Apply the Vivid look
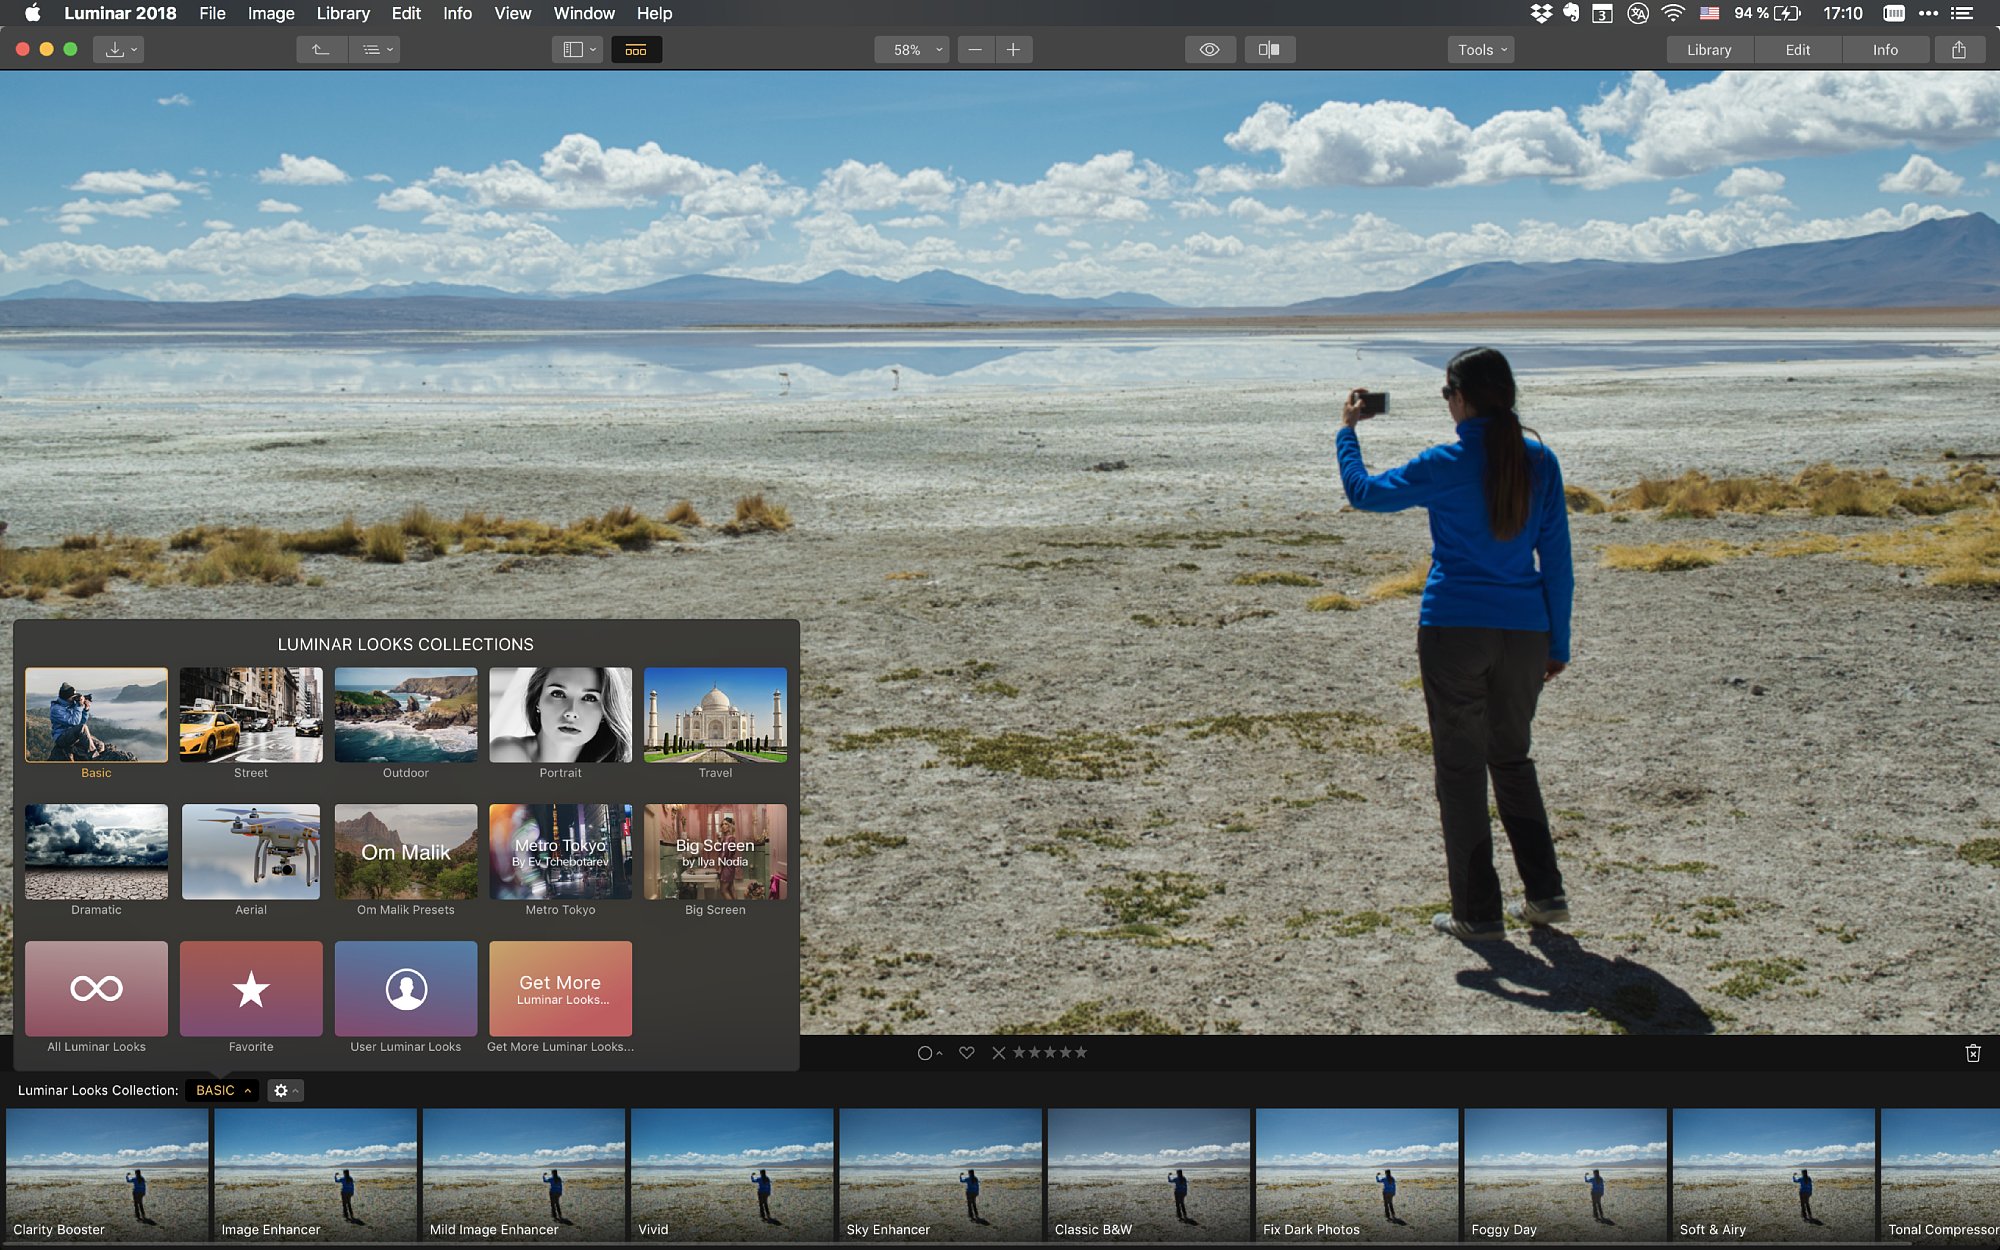Image resolution: width=2000 pixels, height=1250 pixels. pos(732,1175)
